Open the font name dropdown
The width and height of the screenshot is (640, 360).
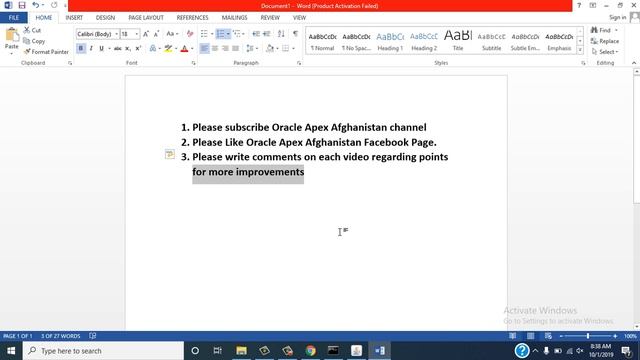116,34
